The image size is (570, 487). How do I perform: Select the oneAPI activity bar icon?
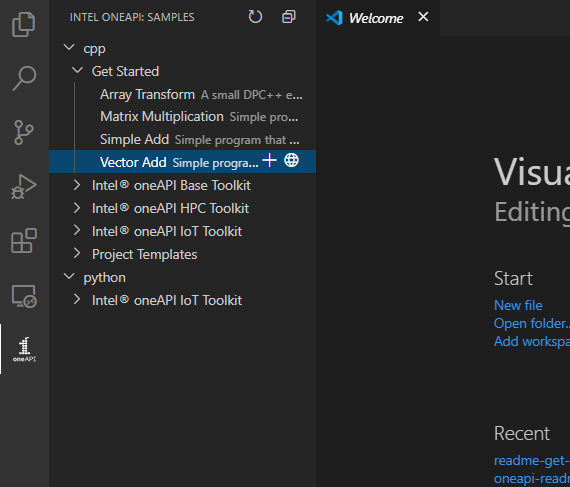(24, 349)
